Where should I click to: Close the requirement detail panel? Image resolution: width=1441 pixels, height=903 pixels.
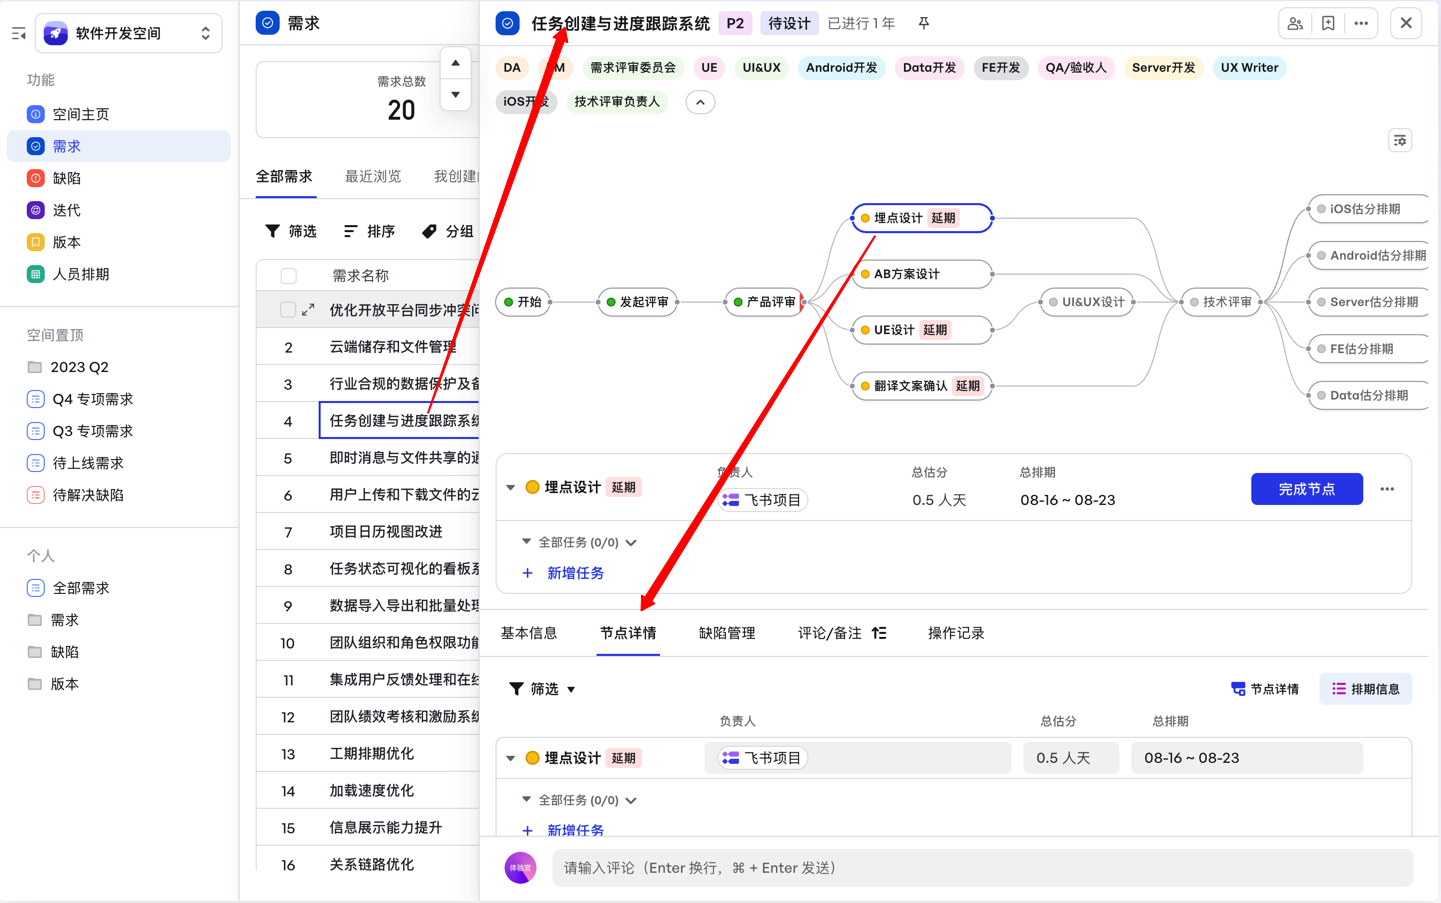[x=1406, y=23]
